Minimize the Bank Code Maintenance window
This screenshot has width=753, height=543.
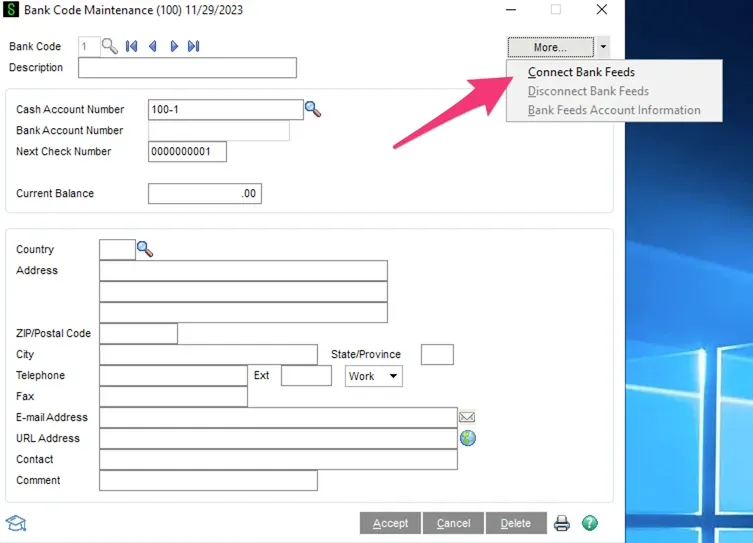point(511,10)
